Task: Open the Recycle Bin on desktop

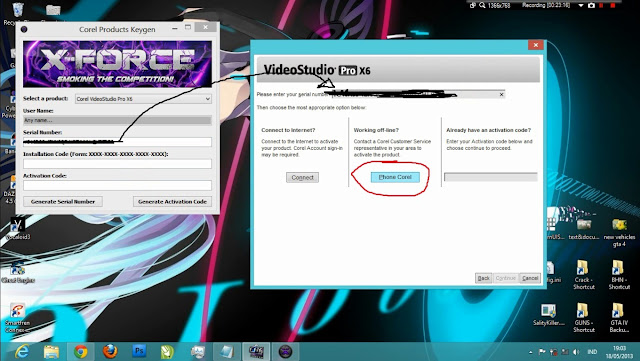Action: click(18, 13)
